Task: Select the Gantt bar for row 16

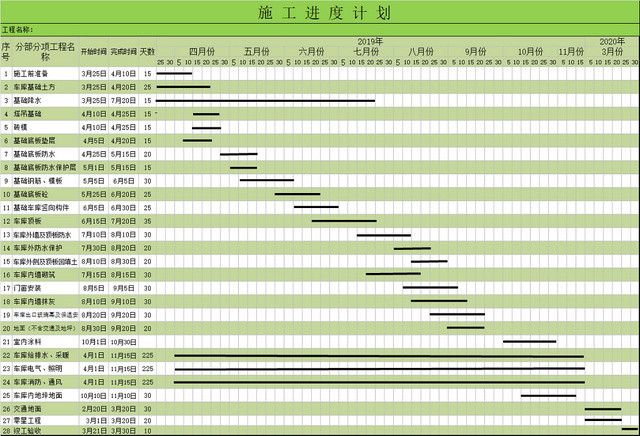Action: coord(393,274)
